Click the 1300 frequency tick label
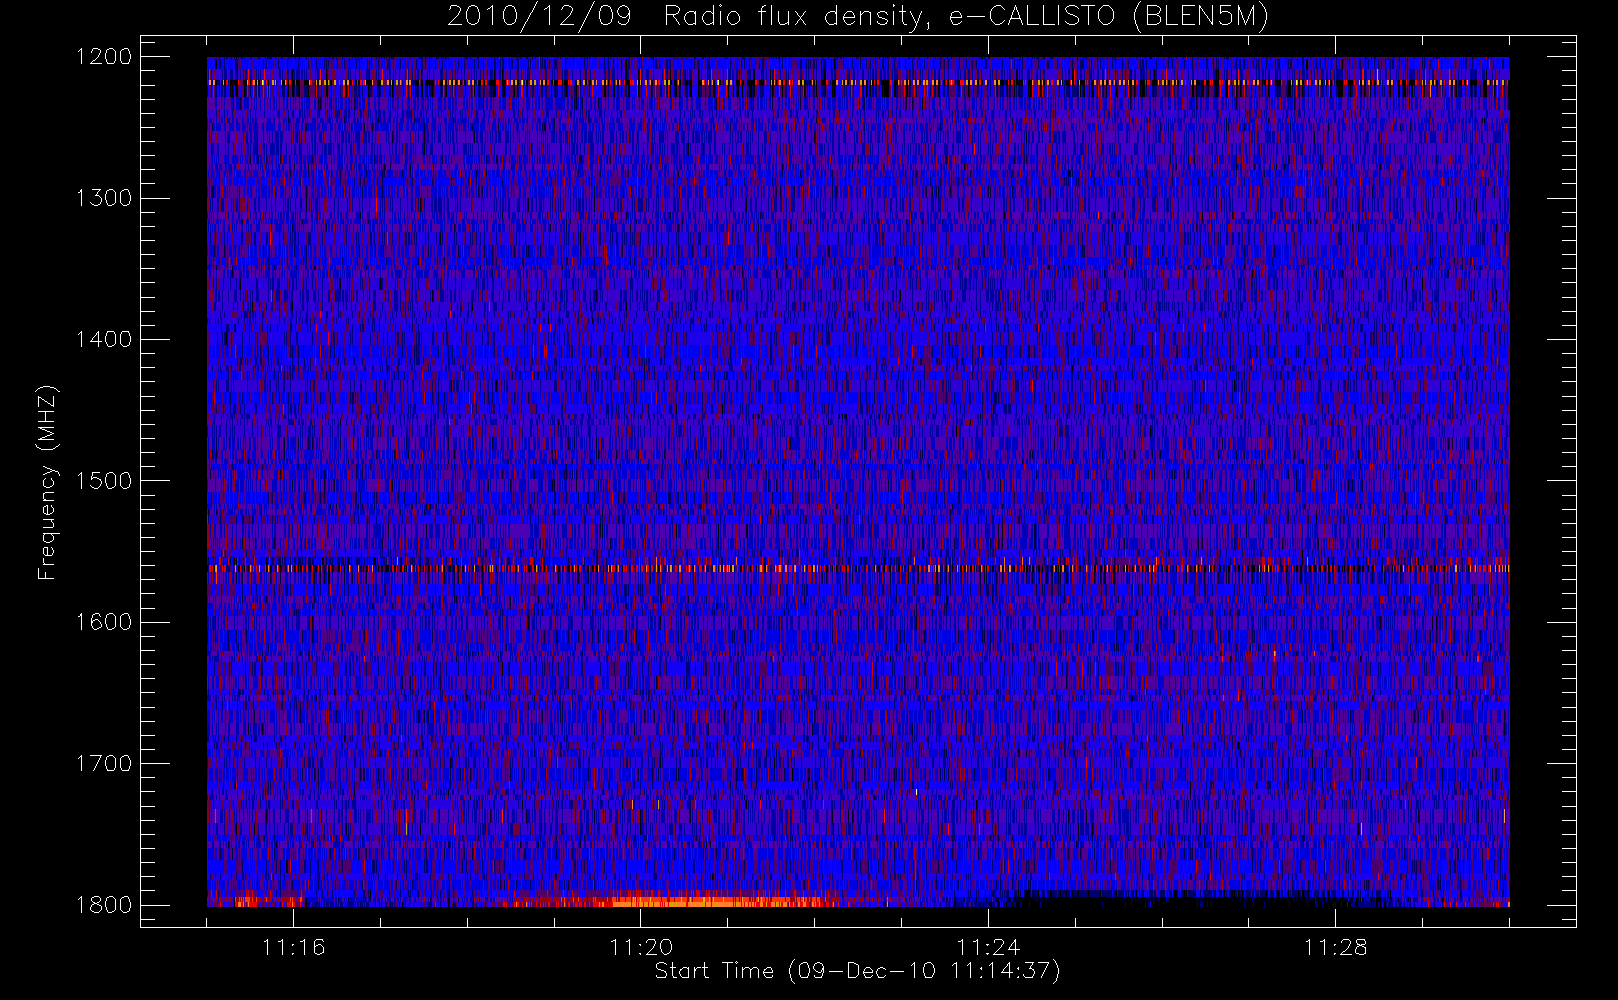 104,198
